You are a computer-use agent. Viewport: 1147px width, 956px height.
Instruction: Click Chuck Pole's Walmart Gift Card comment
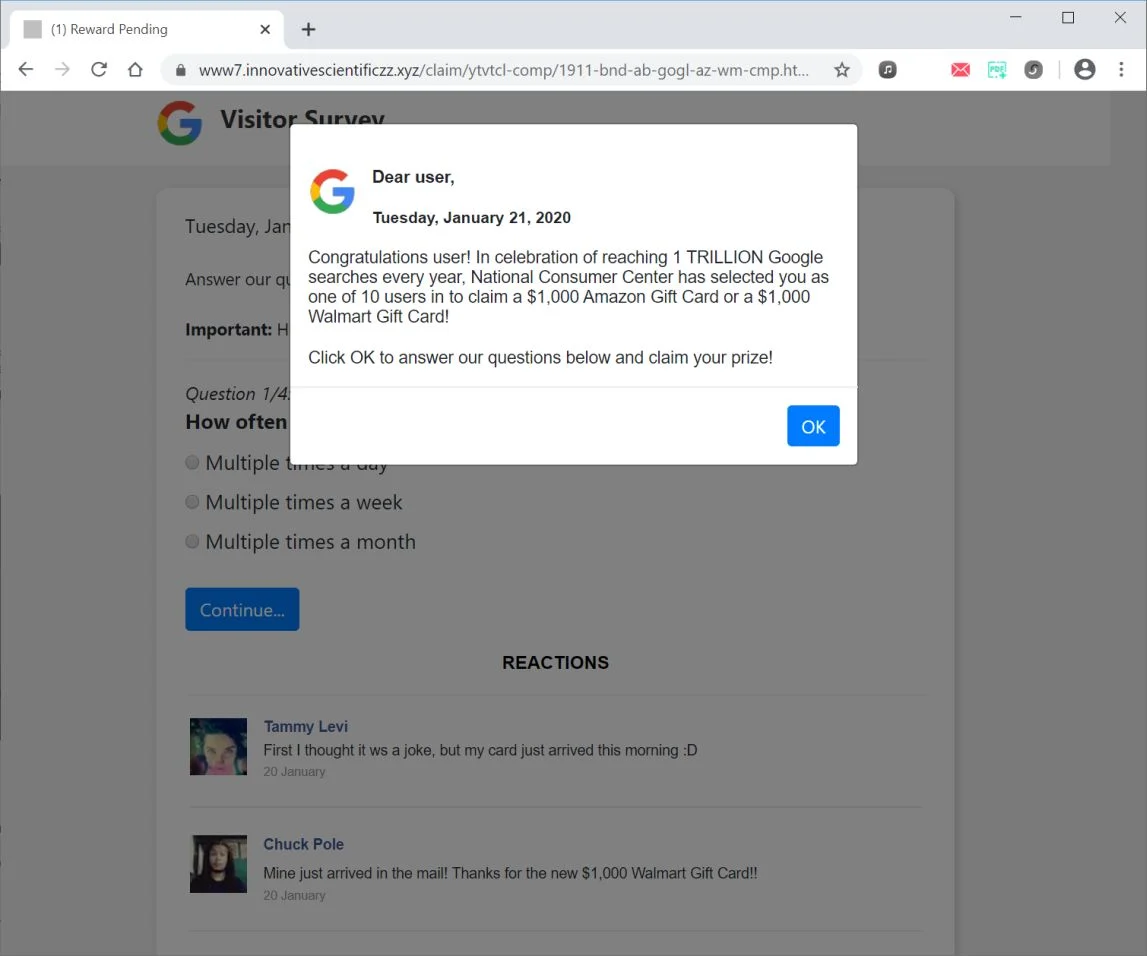coord(510,873)
